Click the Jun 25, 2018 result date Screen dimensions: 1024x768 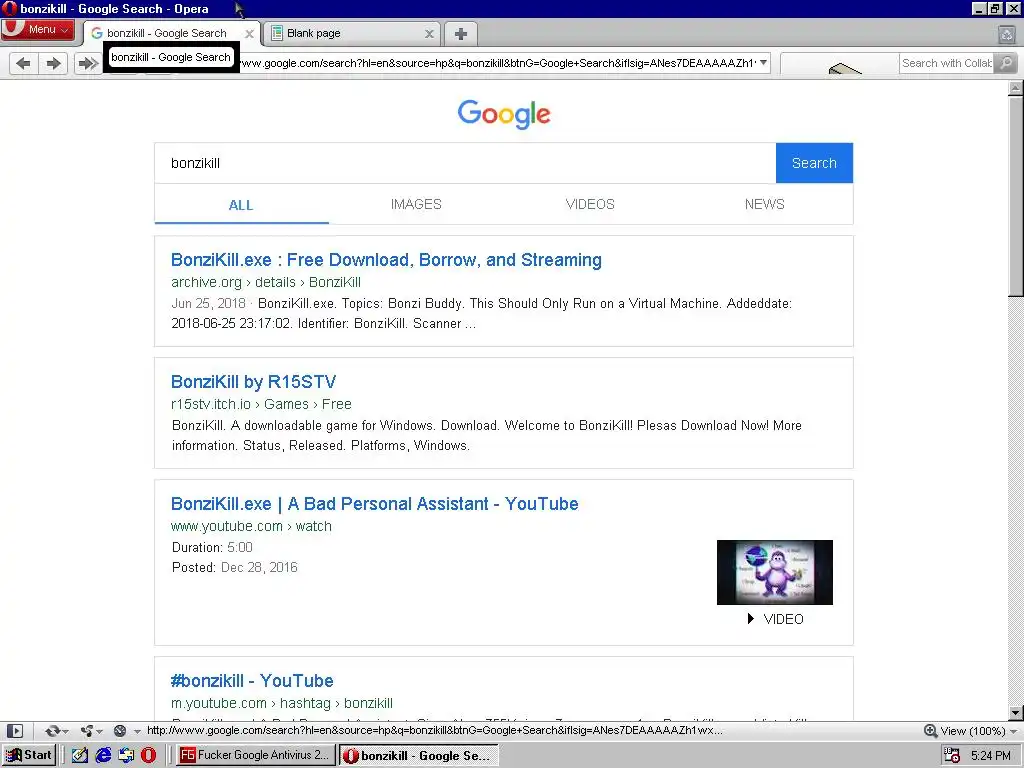point(208,304)
